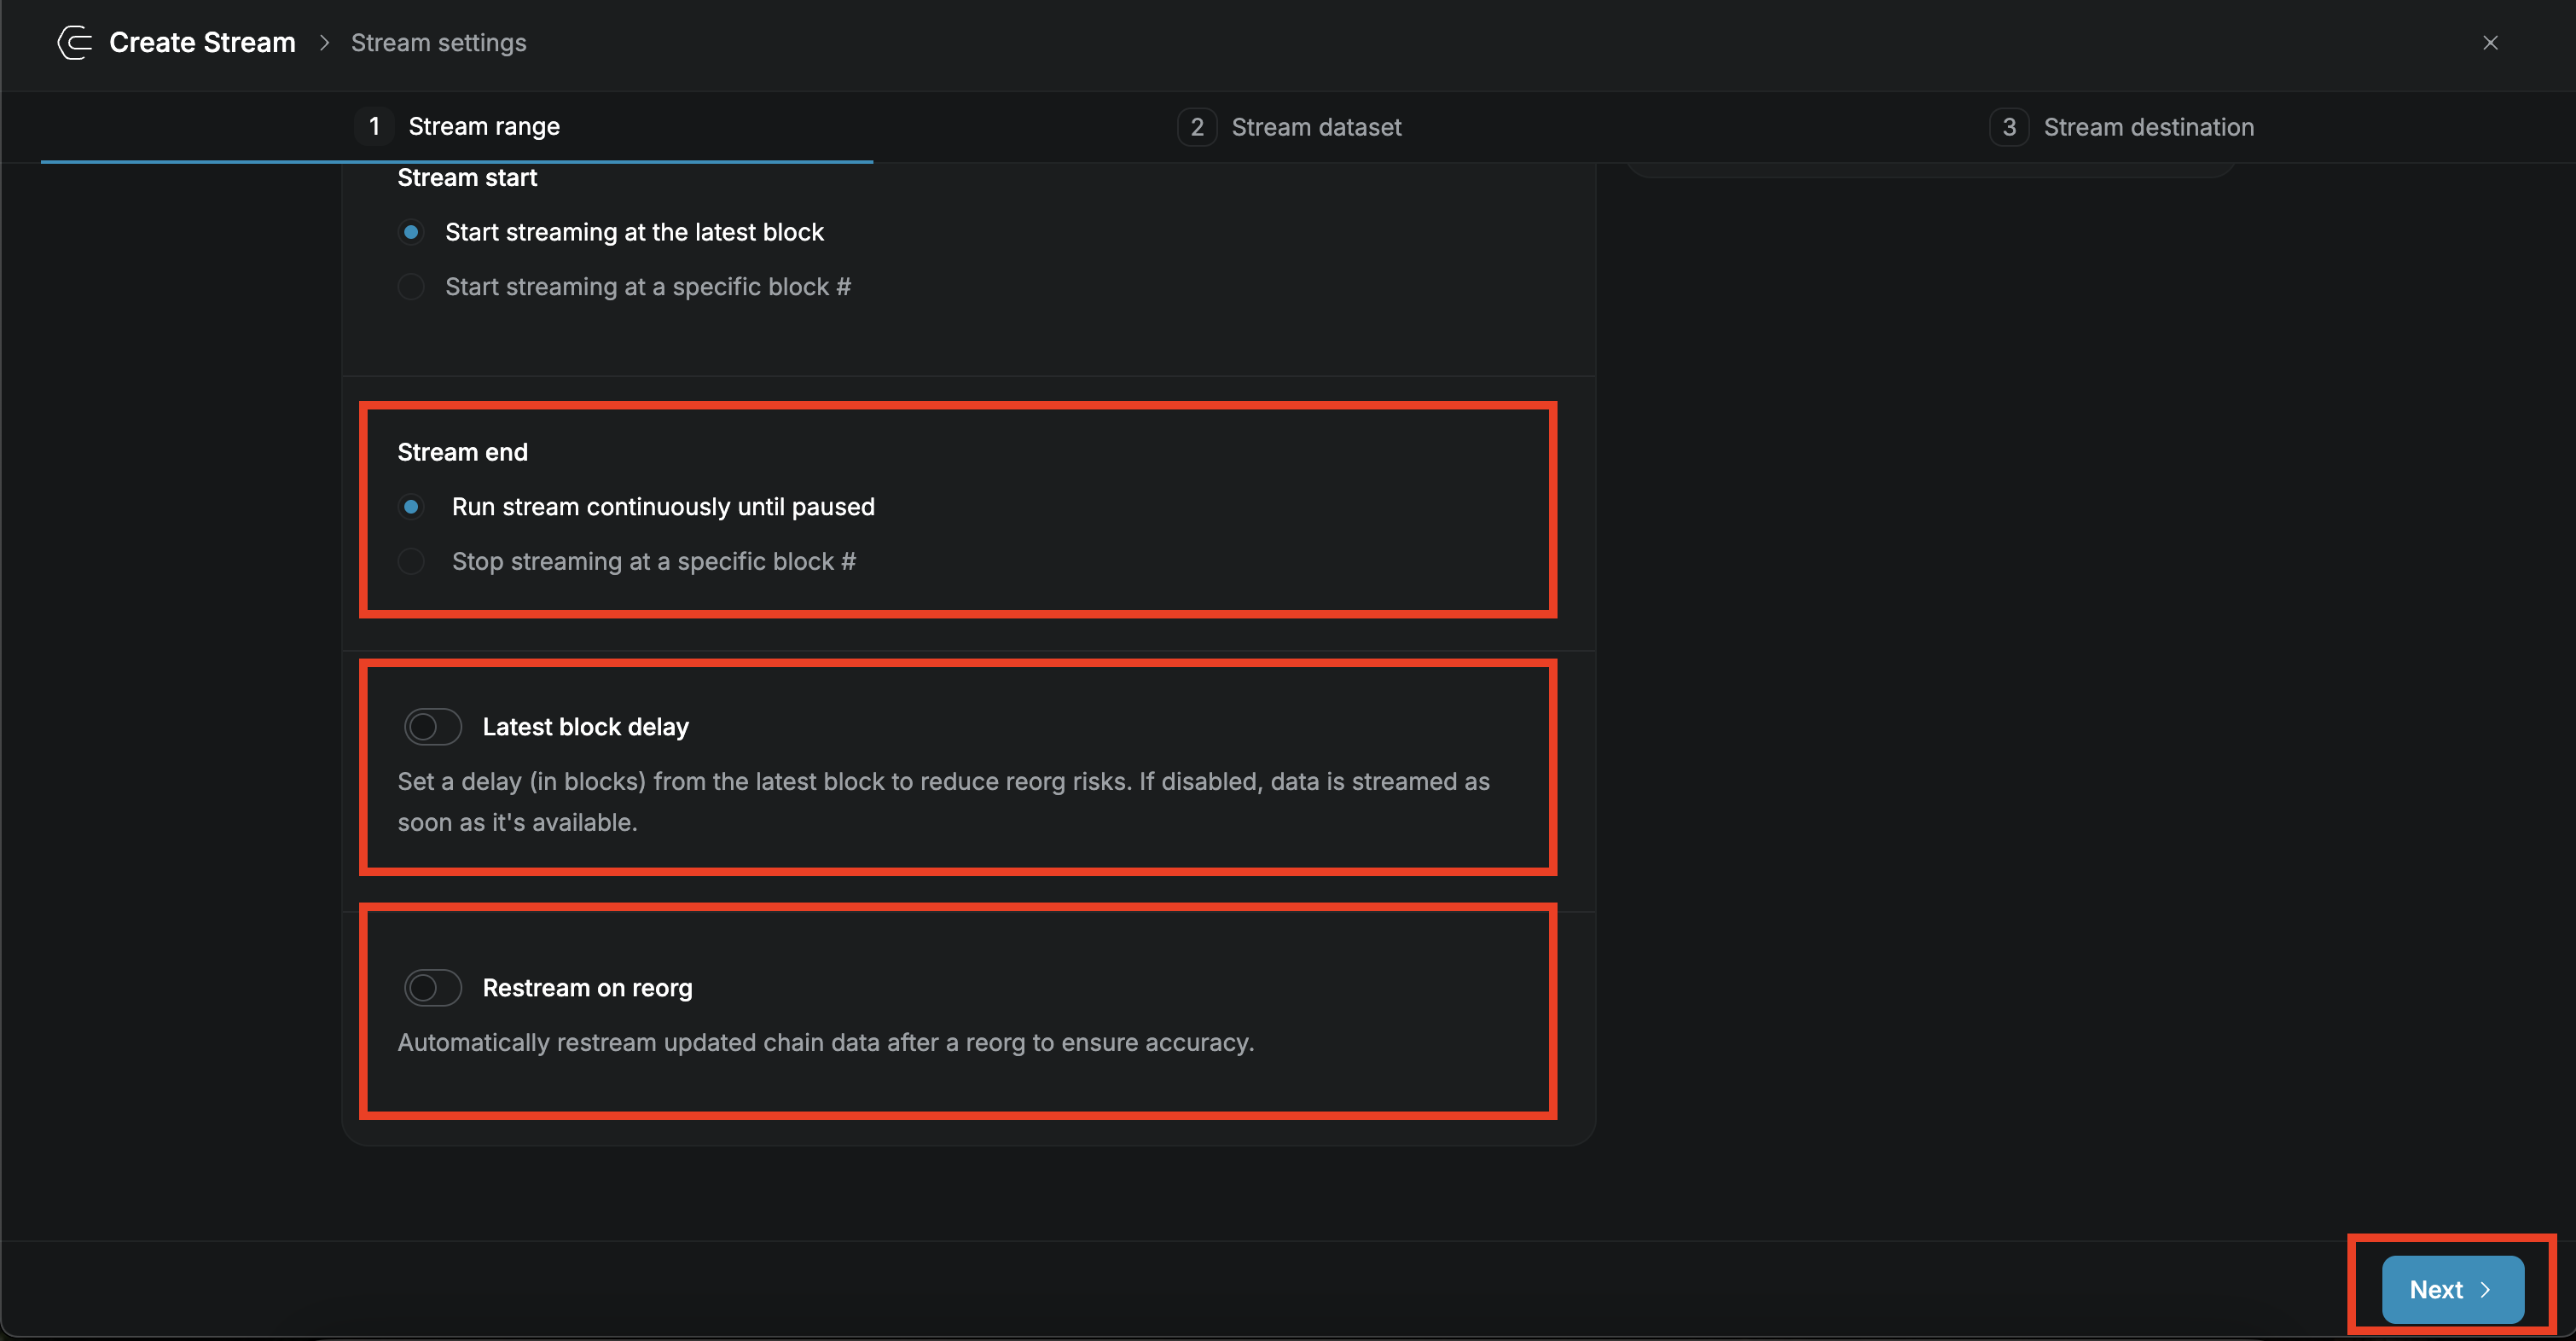Screen dimensions: 2576x1341
Task: Click the chevron arrow inside the Next button
Action: [2487, 1288]
